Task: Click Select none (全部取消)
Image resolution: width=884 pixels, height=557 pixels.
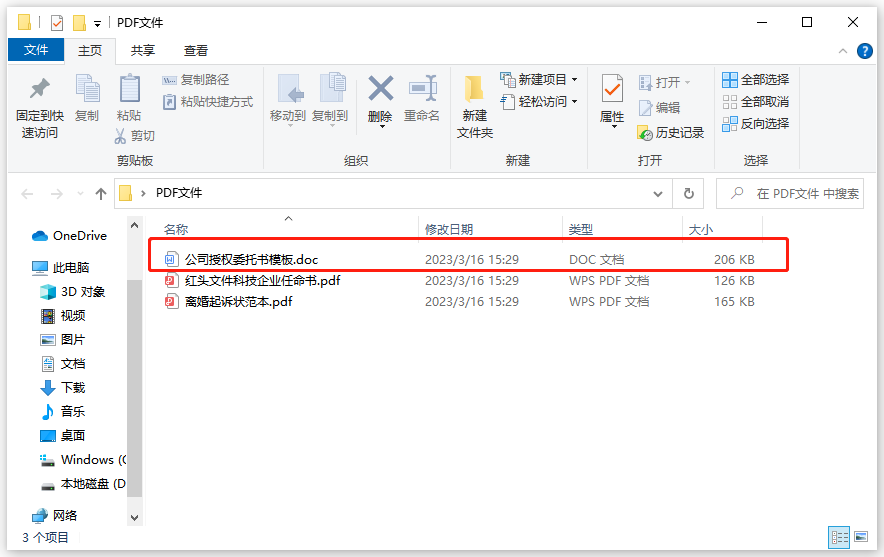Action: pyautogui.click(x=755, y=102)
